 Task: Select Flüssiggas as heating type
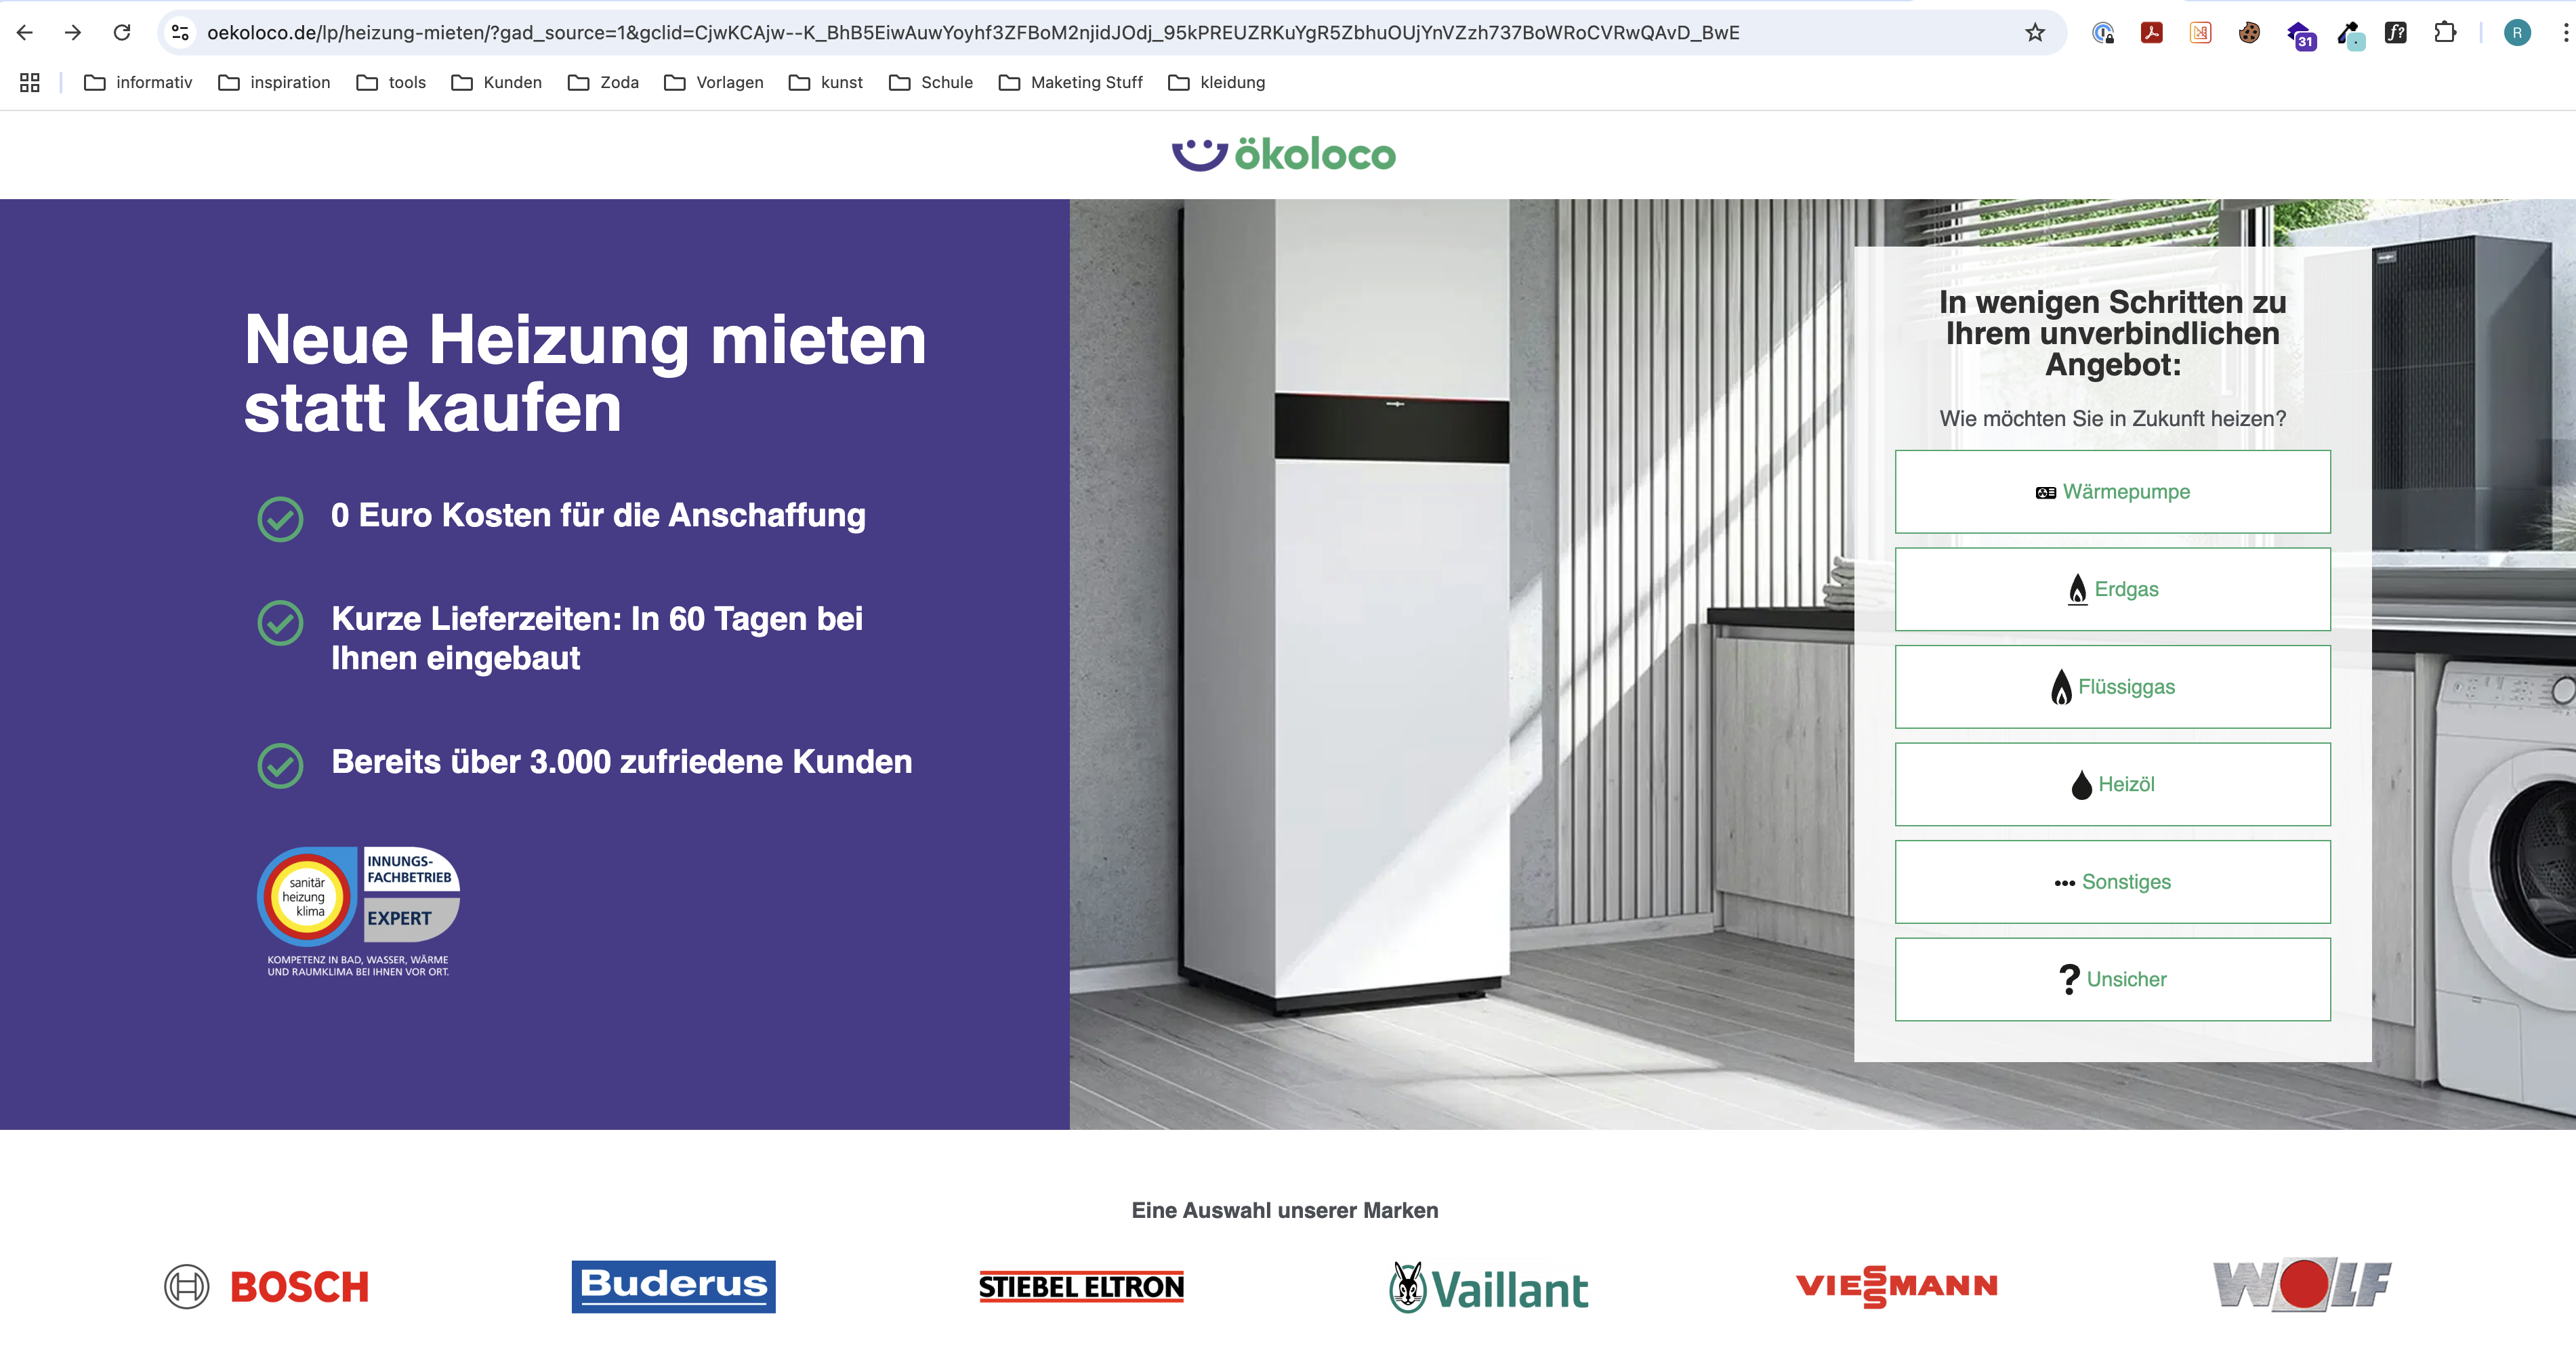click(x=2112, y=687)
